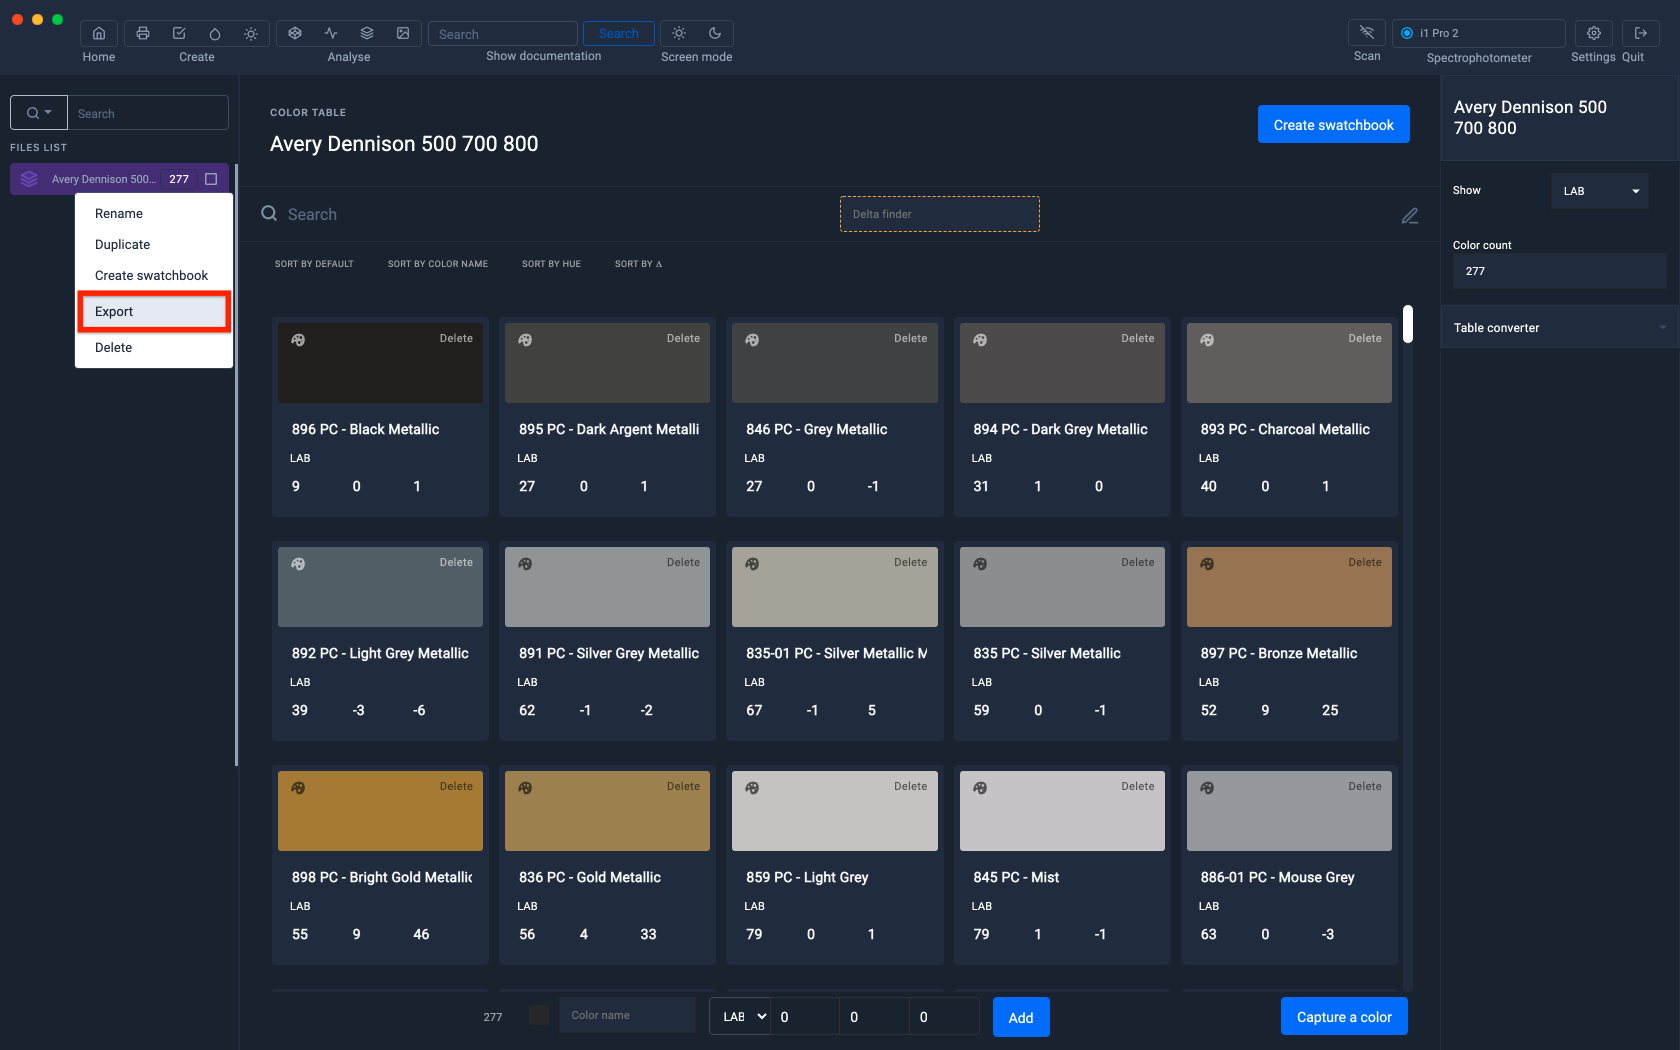Click blue Create swatchbook button

[1333, 125]
